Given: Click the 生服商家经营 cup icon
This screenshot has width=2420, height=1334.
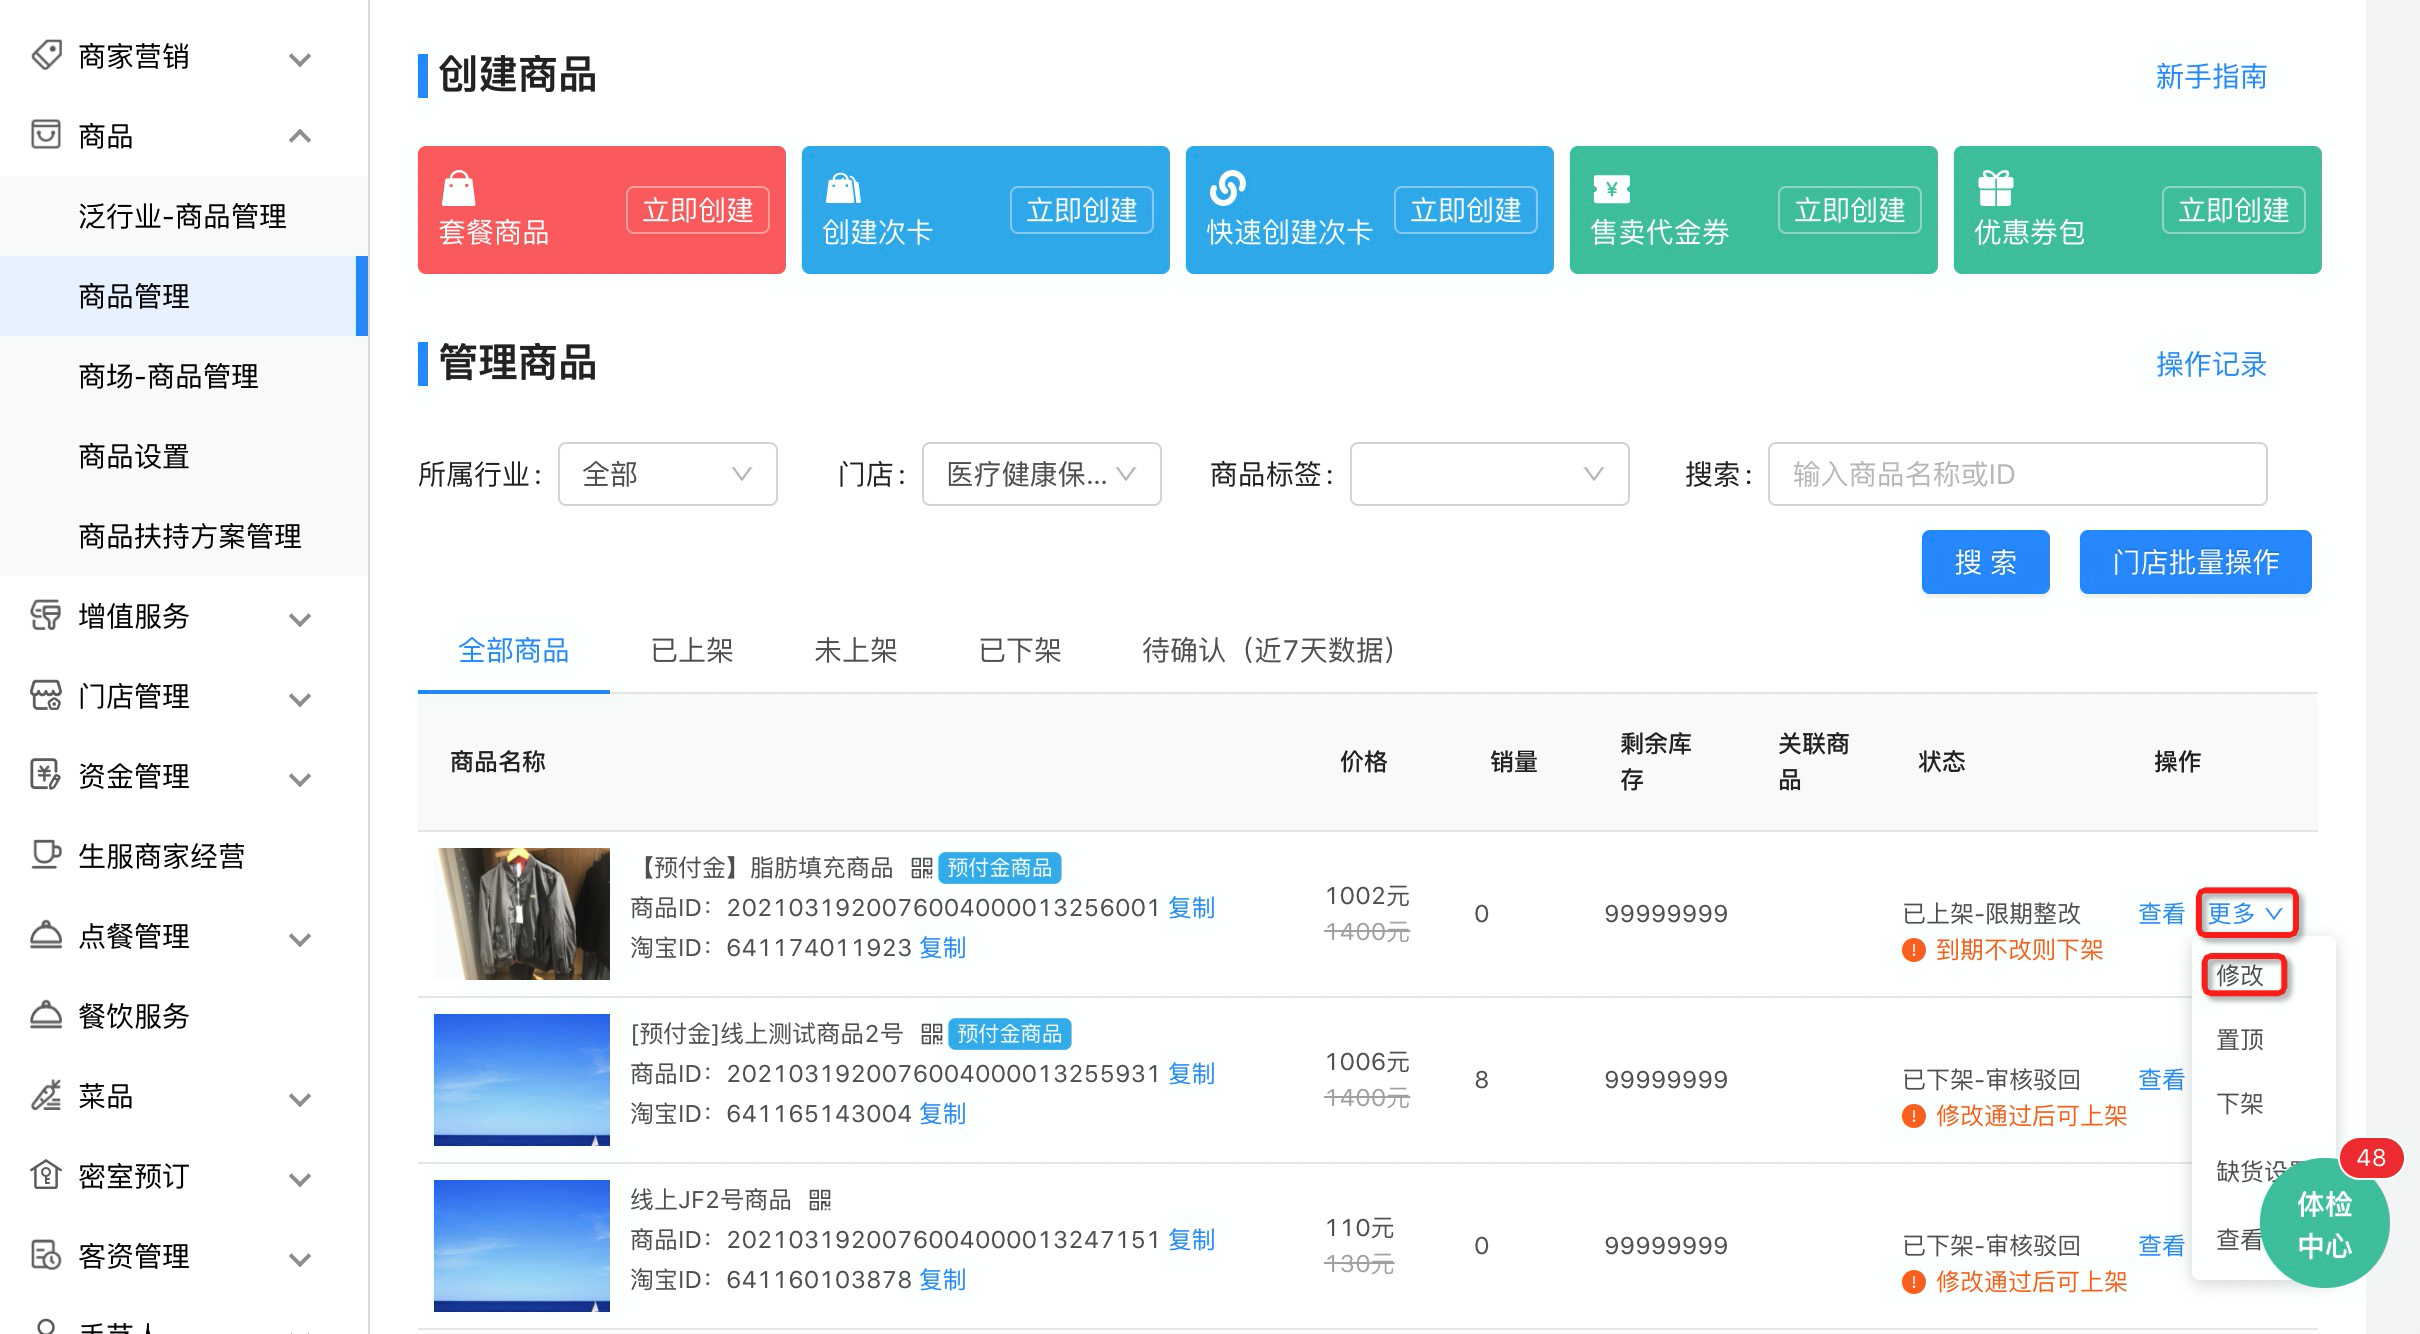Looking at the screenshot, I should [46, 855].
